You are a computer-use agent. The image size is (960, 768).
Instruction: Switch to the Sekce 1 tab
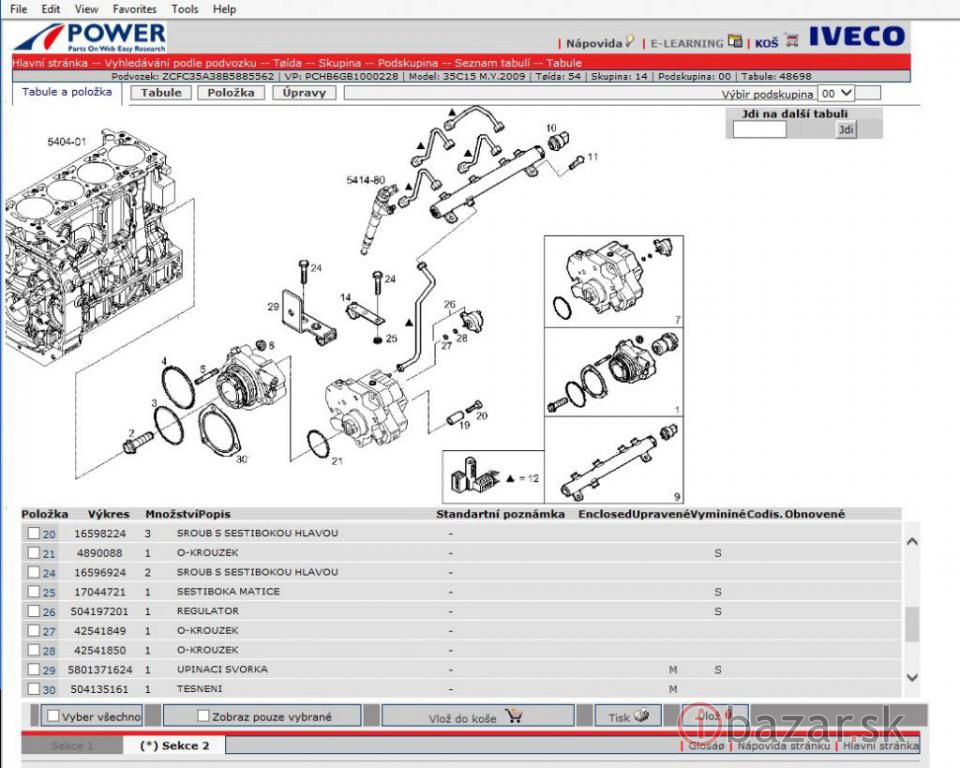click(72, 746)
